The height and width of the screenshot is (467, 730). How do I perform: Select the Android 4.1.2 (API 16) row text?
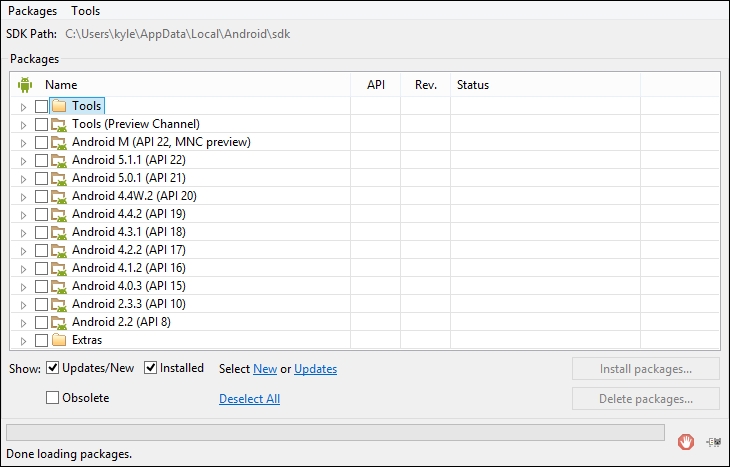(128, 268)
